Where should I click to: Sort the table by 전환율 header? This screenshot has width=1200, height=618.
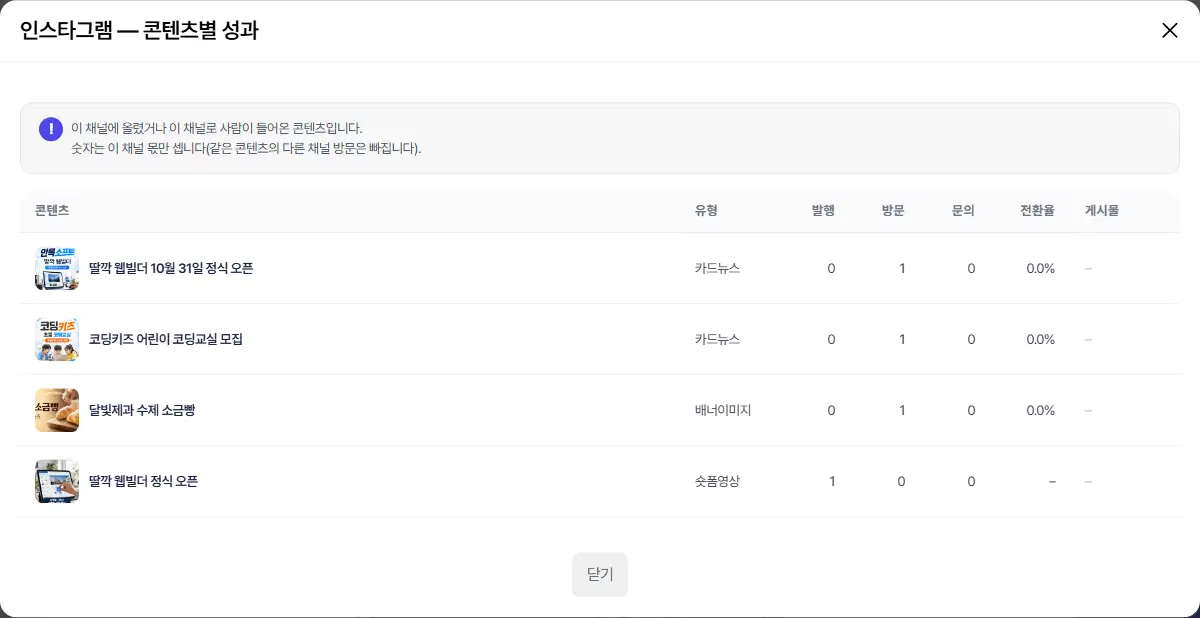tap(1037, 211)
